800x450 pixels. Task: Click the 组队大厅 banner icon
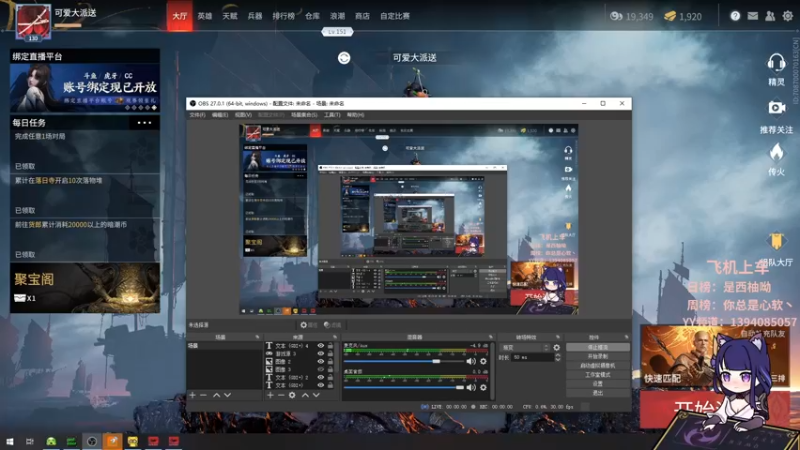tap(776, 241)
